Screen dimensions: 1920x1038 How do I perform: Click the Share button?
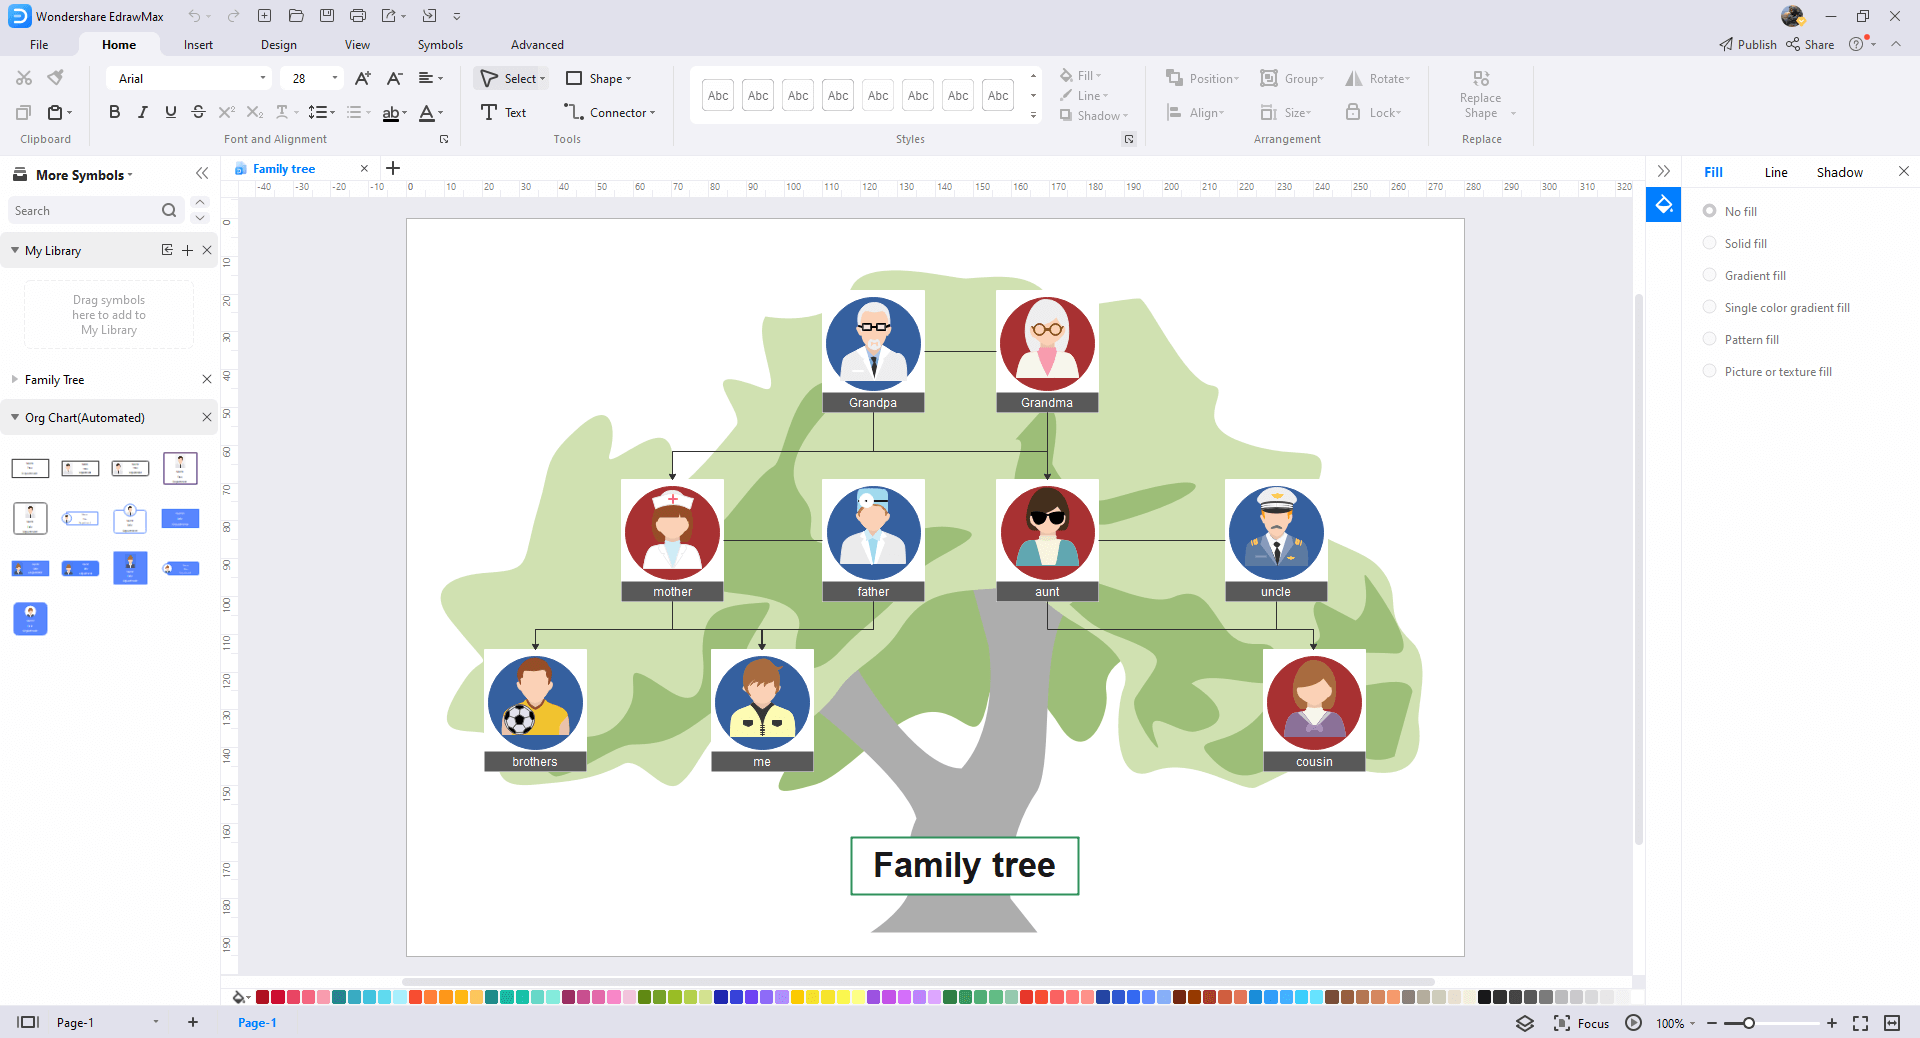[1811, 45]
